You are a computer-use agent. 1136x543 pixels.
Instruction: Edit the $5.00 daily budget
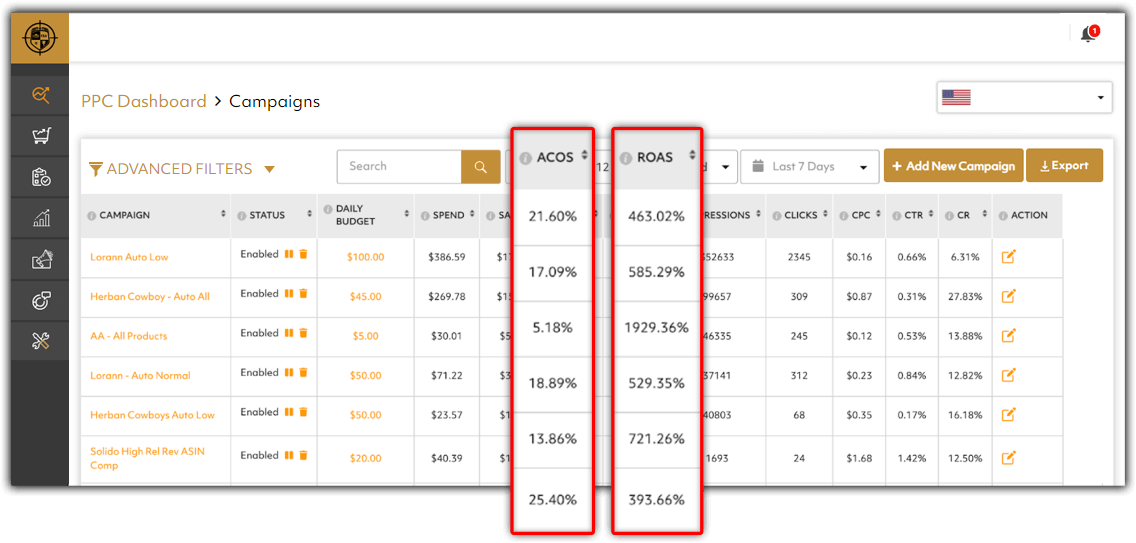tap(366, 336)
